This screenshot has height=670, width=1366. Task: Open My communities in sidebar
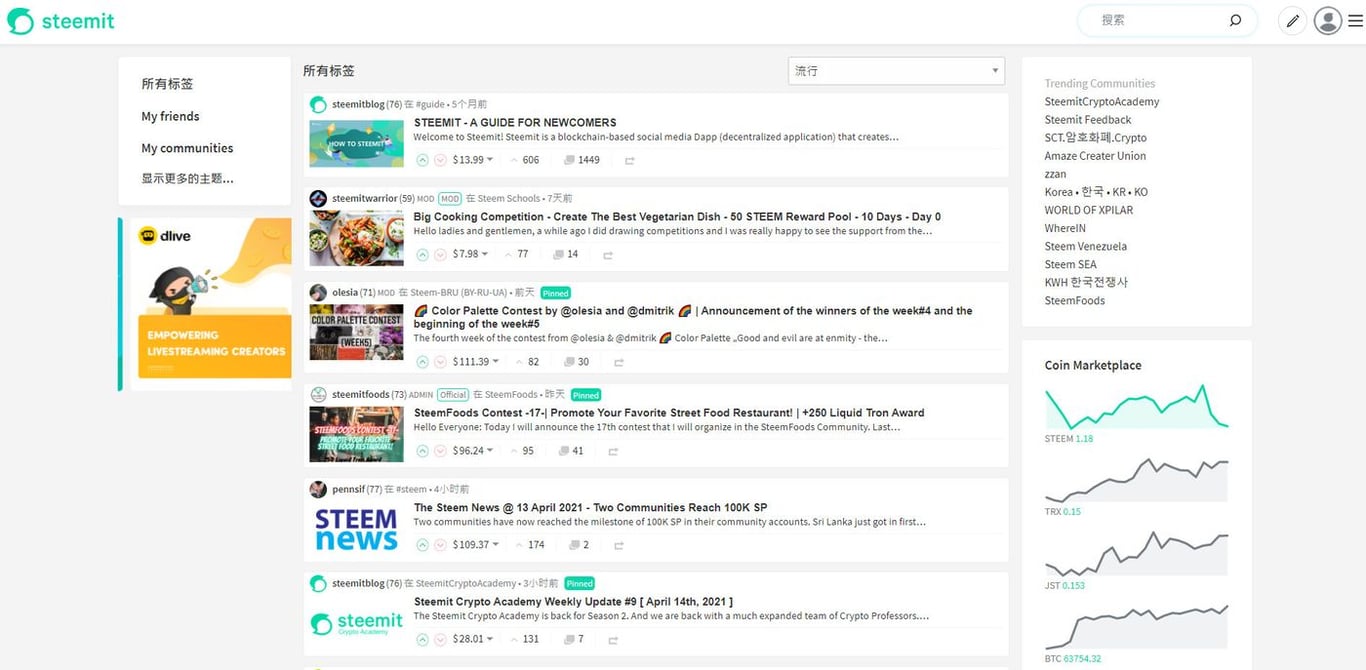tap(187, 148)
